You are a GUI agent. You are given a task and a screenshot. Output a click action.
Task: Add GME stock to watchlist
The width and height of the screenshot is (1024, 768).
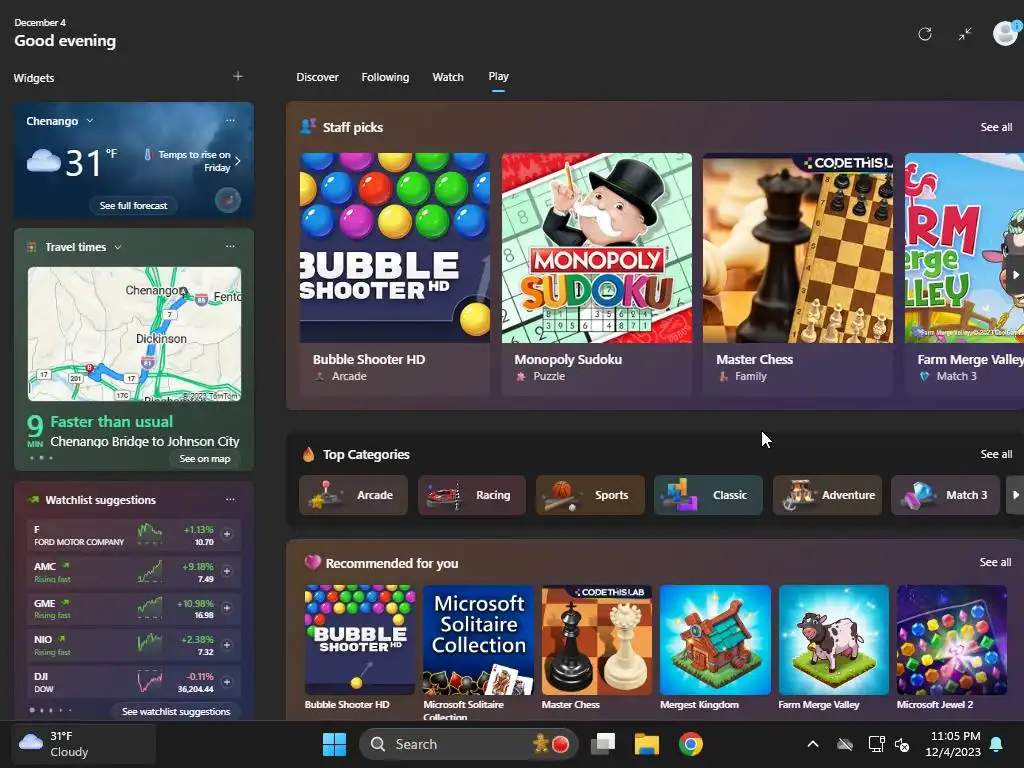click(227, 608)
